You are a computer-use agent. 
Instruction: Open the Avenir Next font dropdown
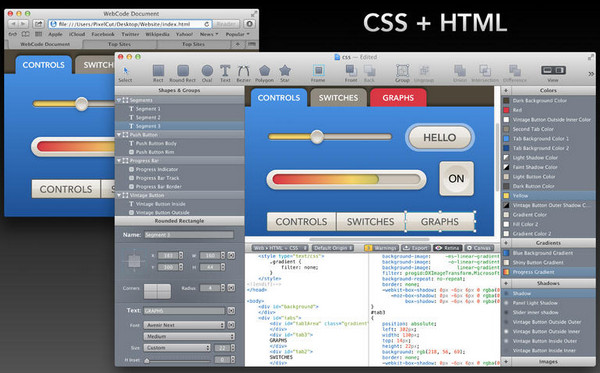[184, 325]
